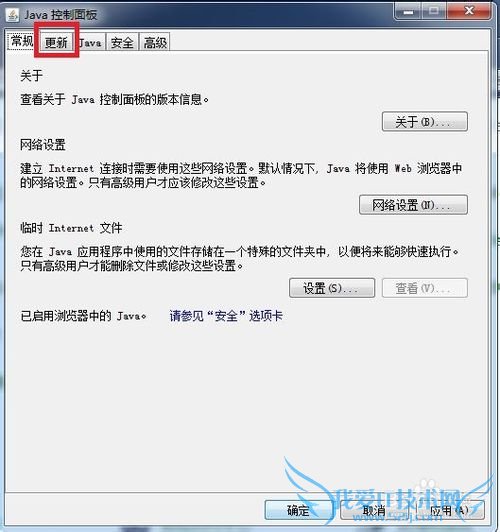Viewport: 500px width, 532px height.
Task: Click the 查看(V)... button
Action: [425, 288]
